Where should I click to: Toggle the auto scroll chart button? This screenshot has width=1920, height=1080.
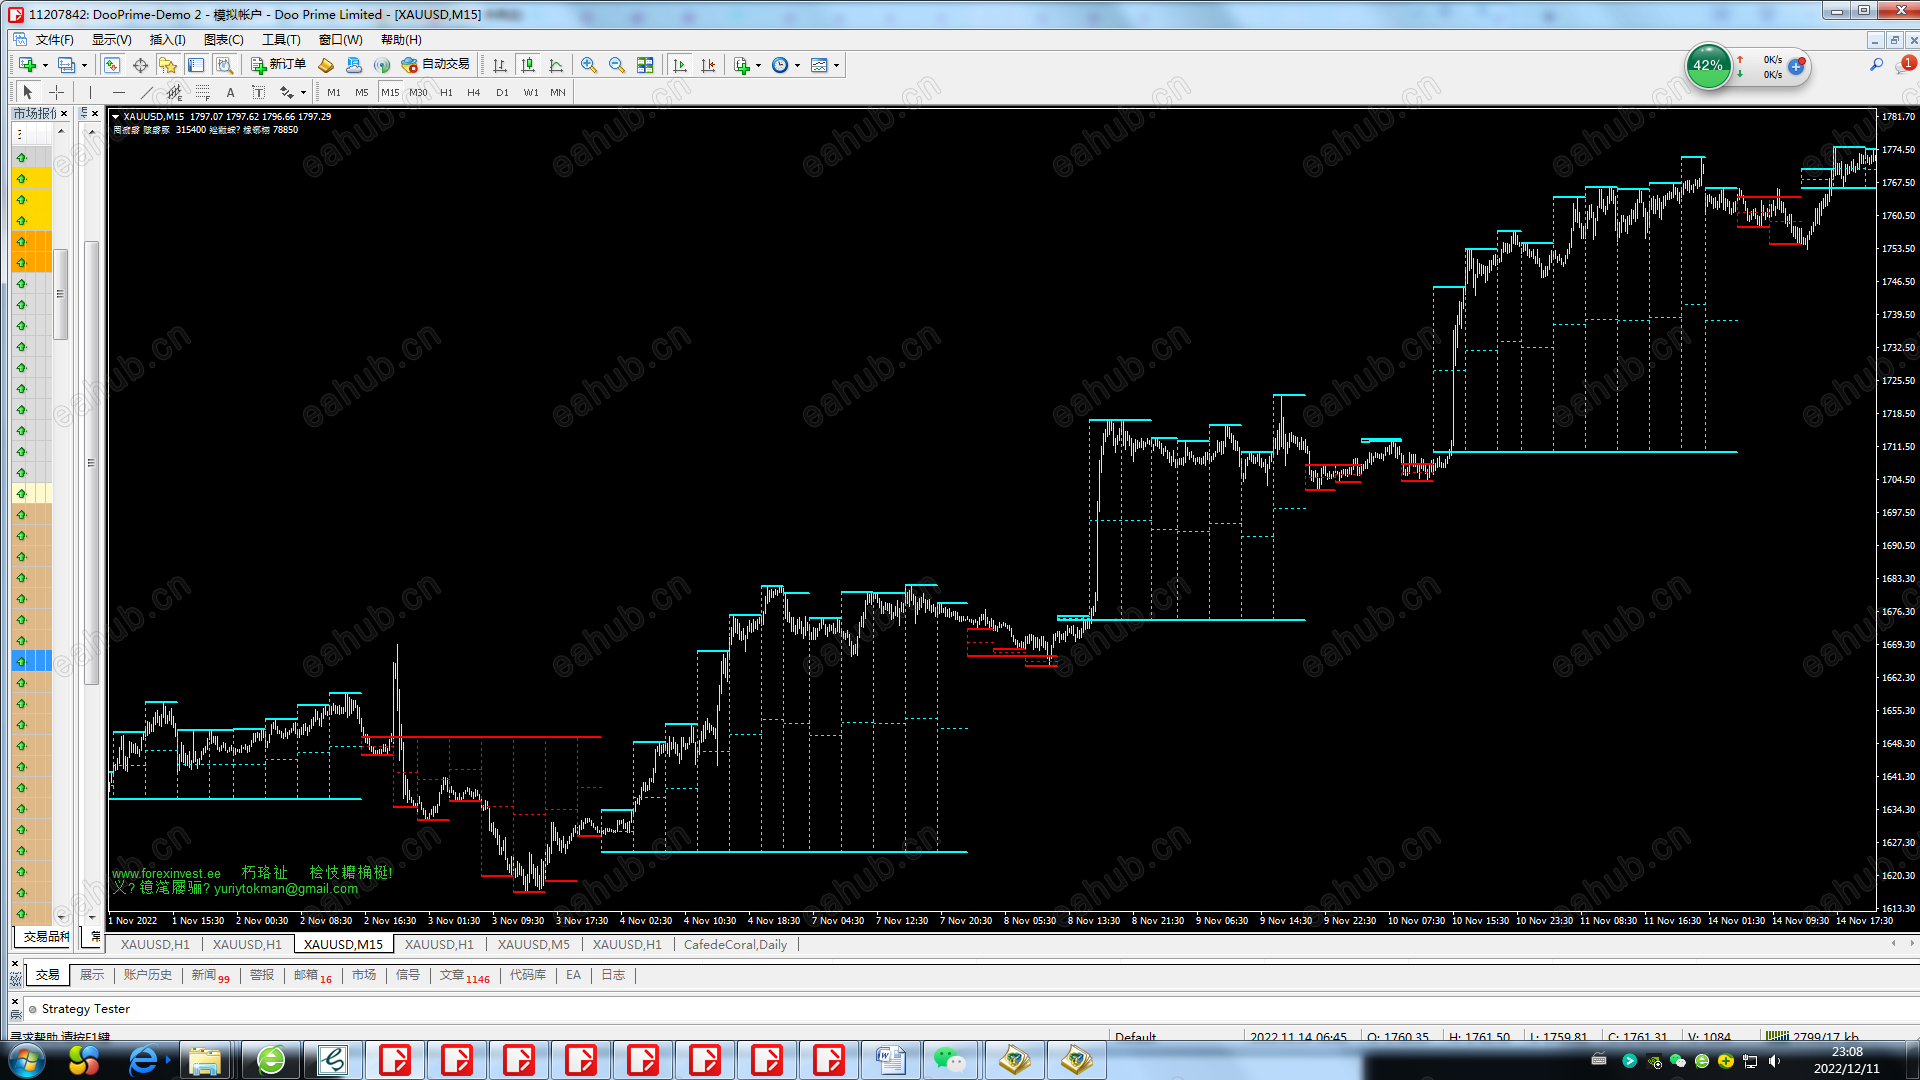pyautogui.click(x=680, y=65)
